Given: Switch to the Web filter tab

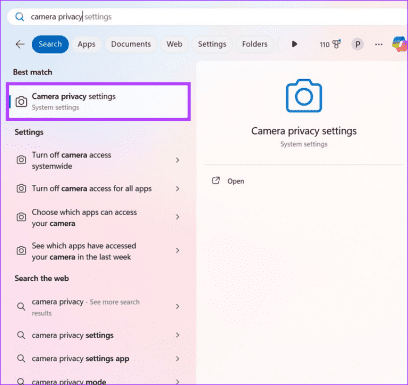Looking at the screenshot, I should pyautogui.click(x=174, y=44).
